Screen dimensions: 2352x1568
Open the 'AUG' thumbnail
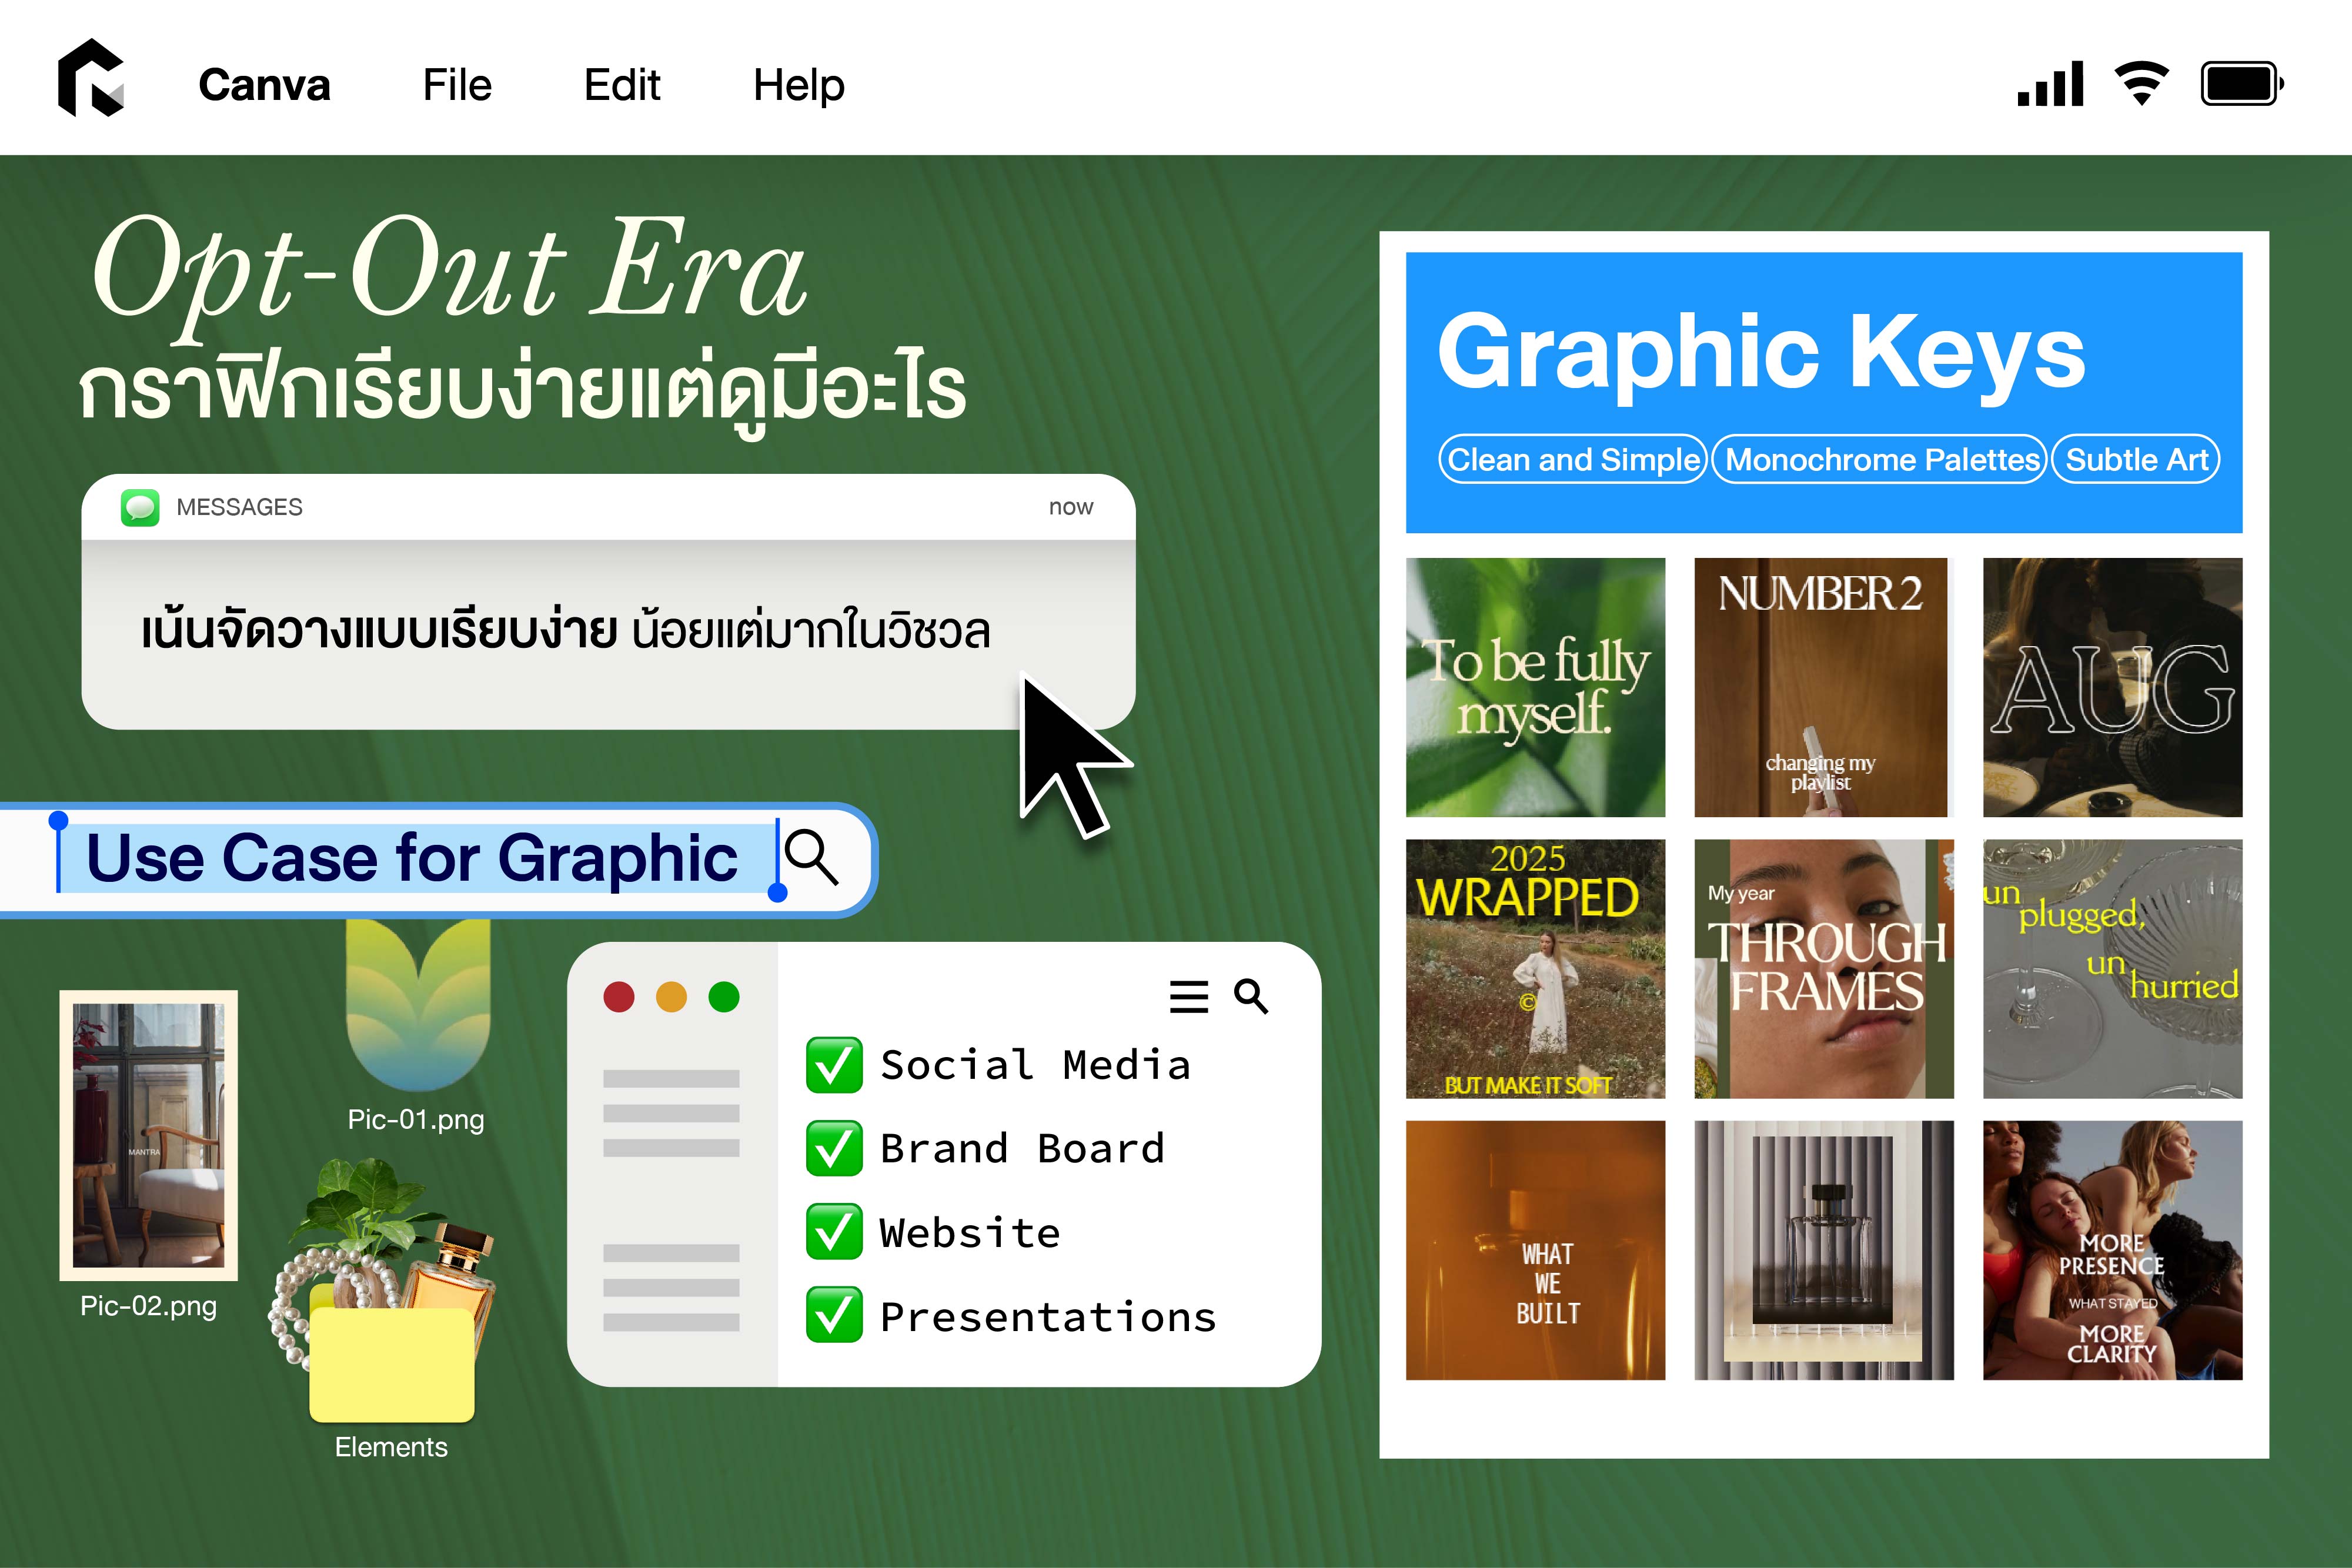tap(2113, 688)
